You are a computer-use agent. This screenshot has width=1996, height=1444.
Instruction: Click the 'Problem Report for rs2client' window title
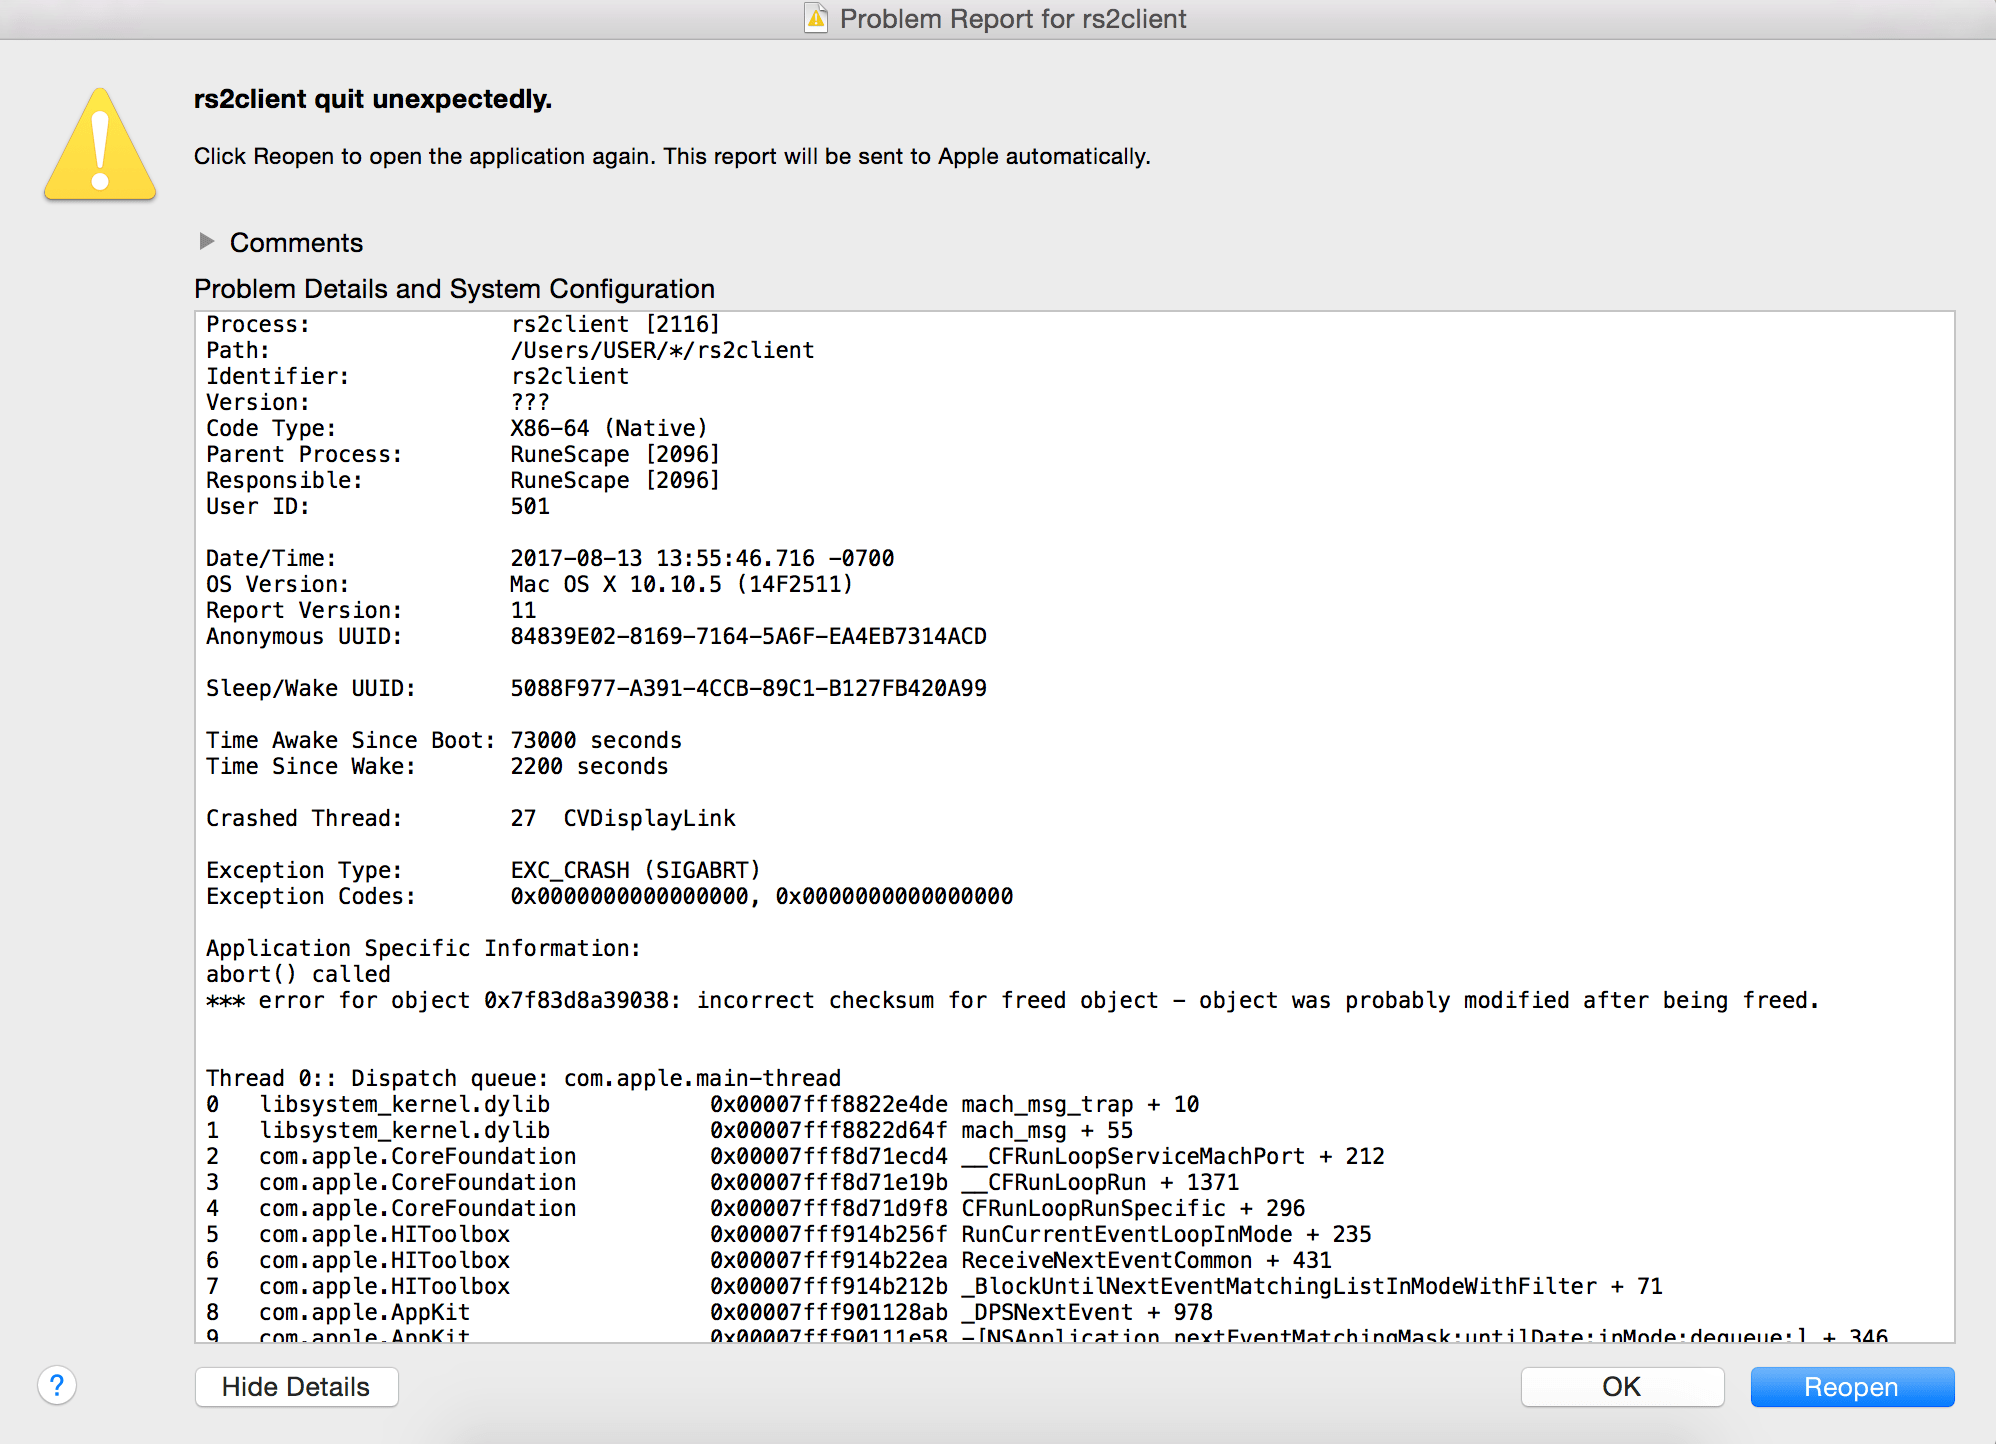(x=1012, y=19)
